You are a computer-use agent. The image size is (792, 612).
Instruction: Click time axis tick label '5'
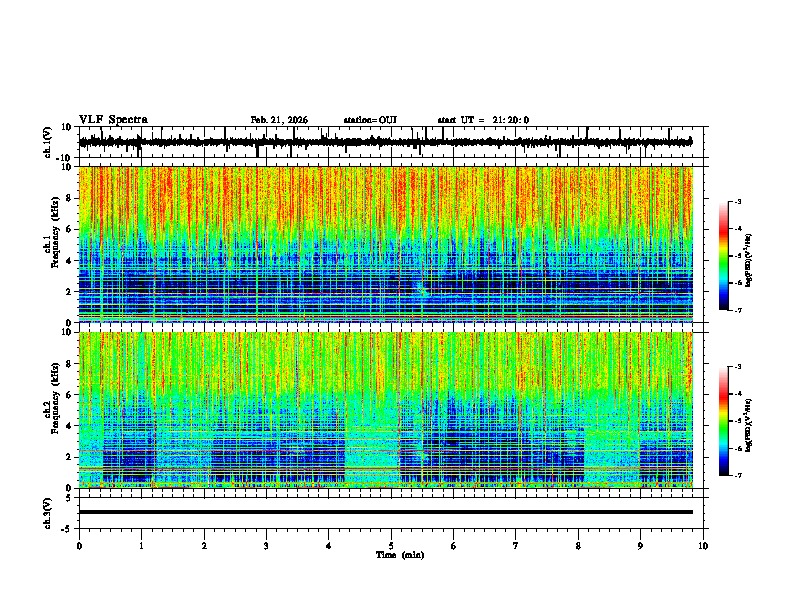point(391,546)
